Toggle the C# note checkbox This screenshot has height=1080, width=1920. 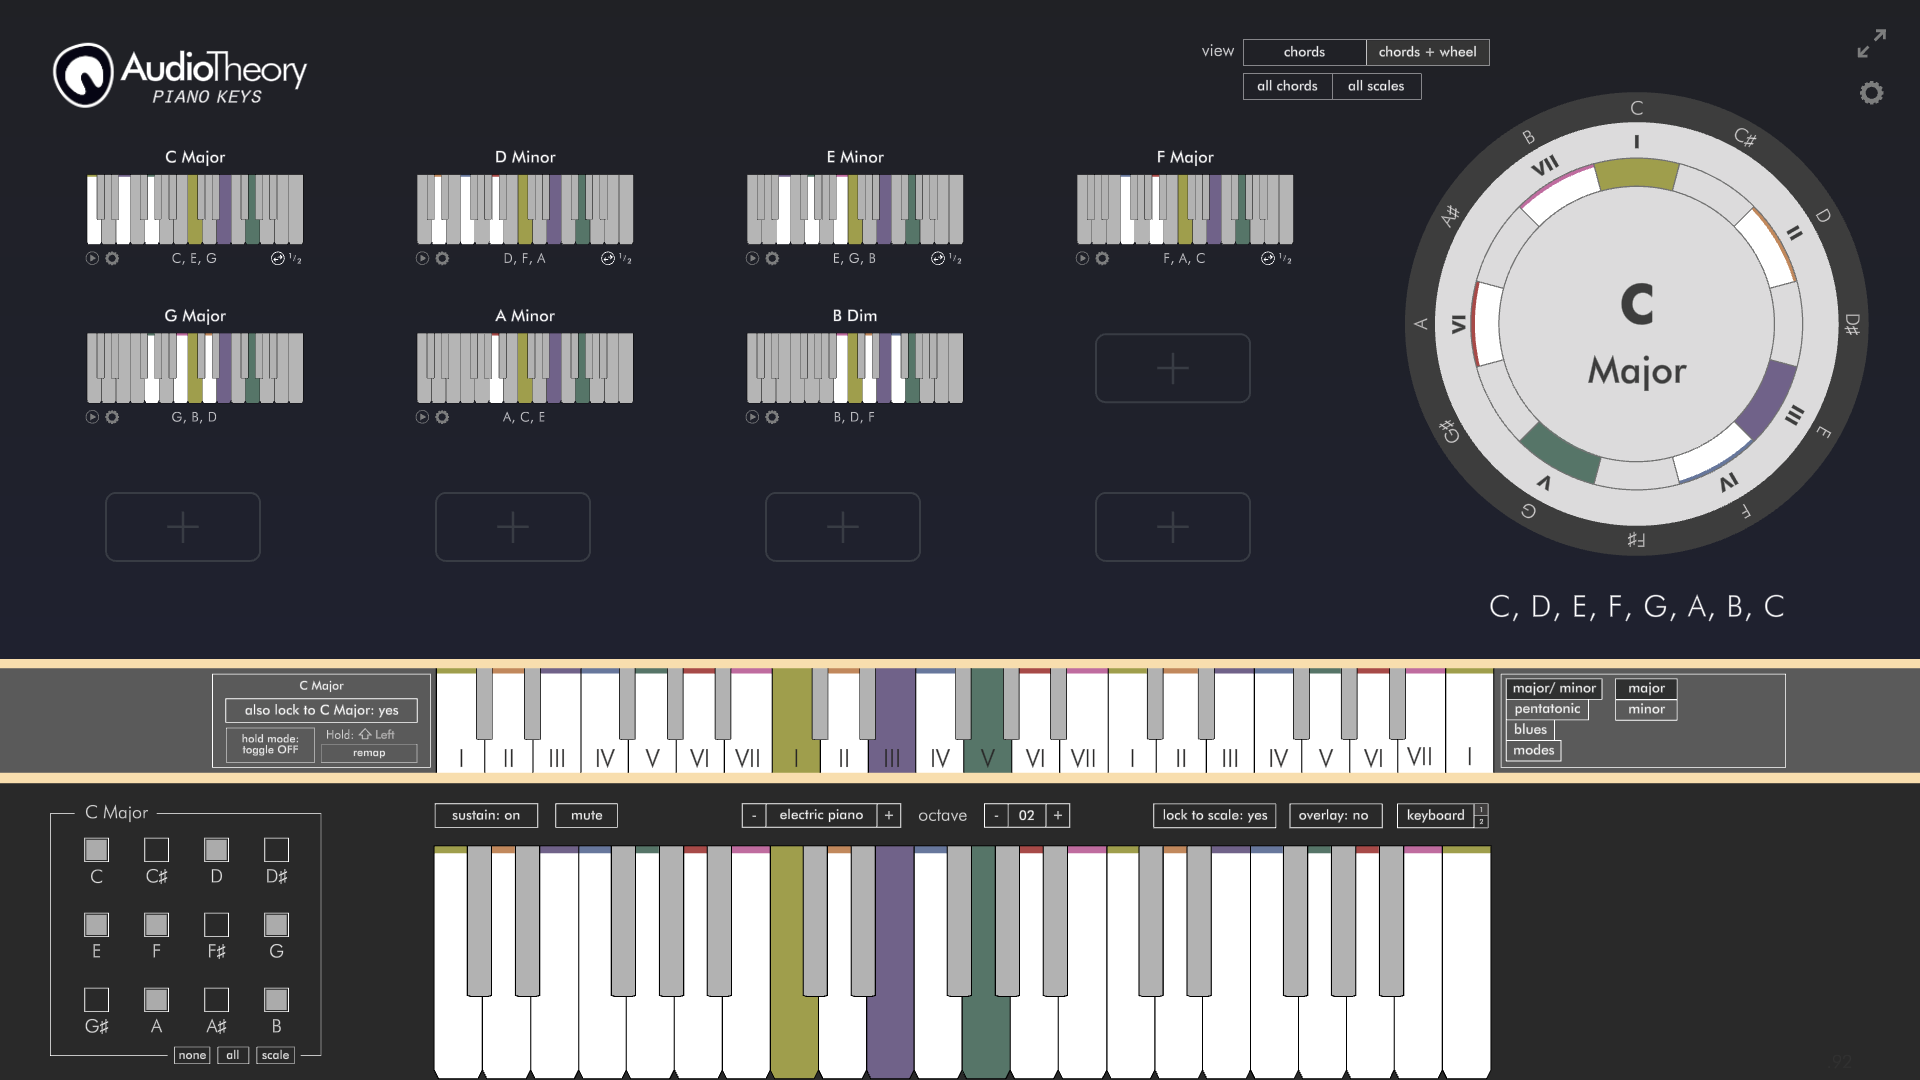156,849
